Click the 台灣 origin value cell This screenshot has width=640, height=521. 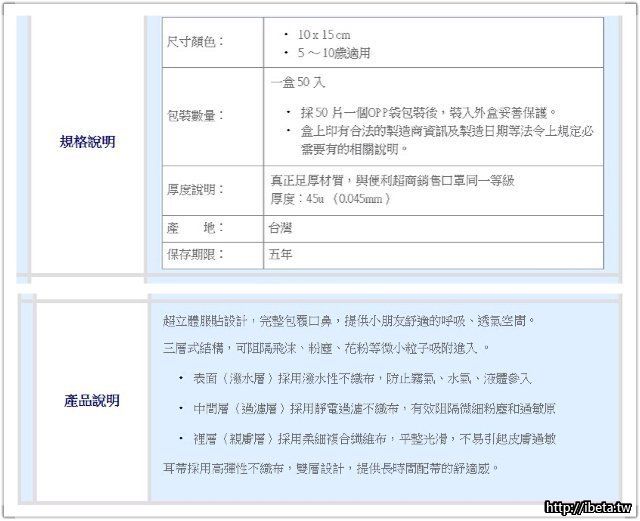[x=282, y=228]
